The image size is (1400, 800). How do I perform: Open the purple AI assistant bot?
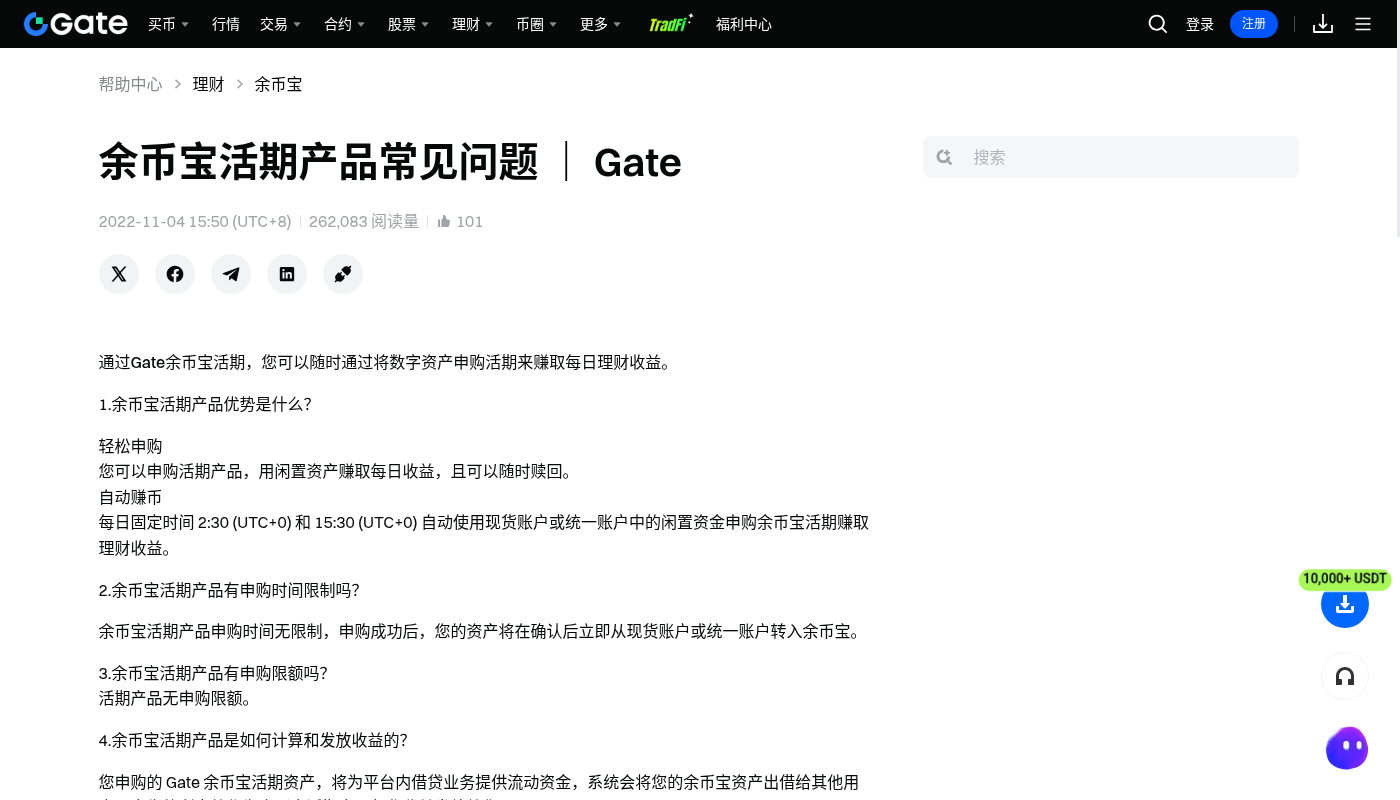coord(1346,748)
